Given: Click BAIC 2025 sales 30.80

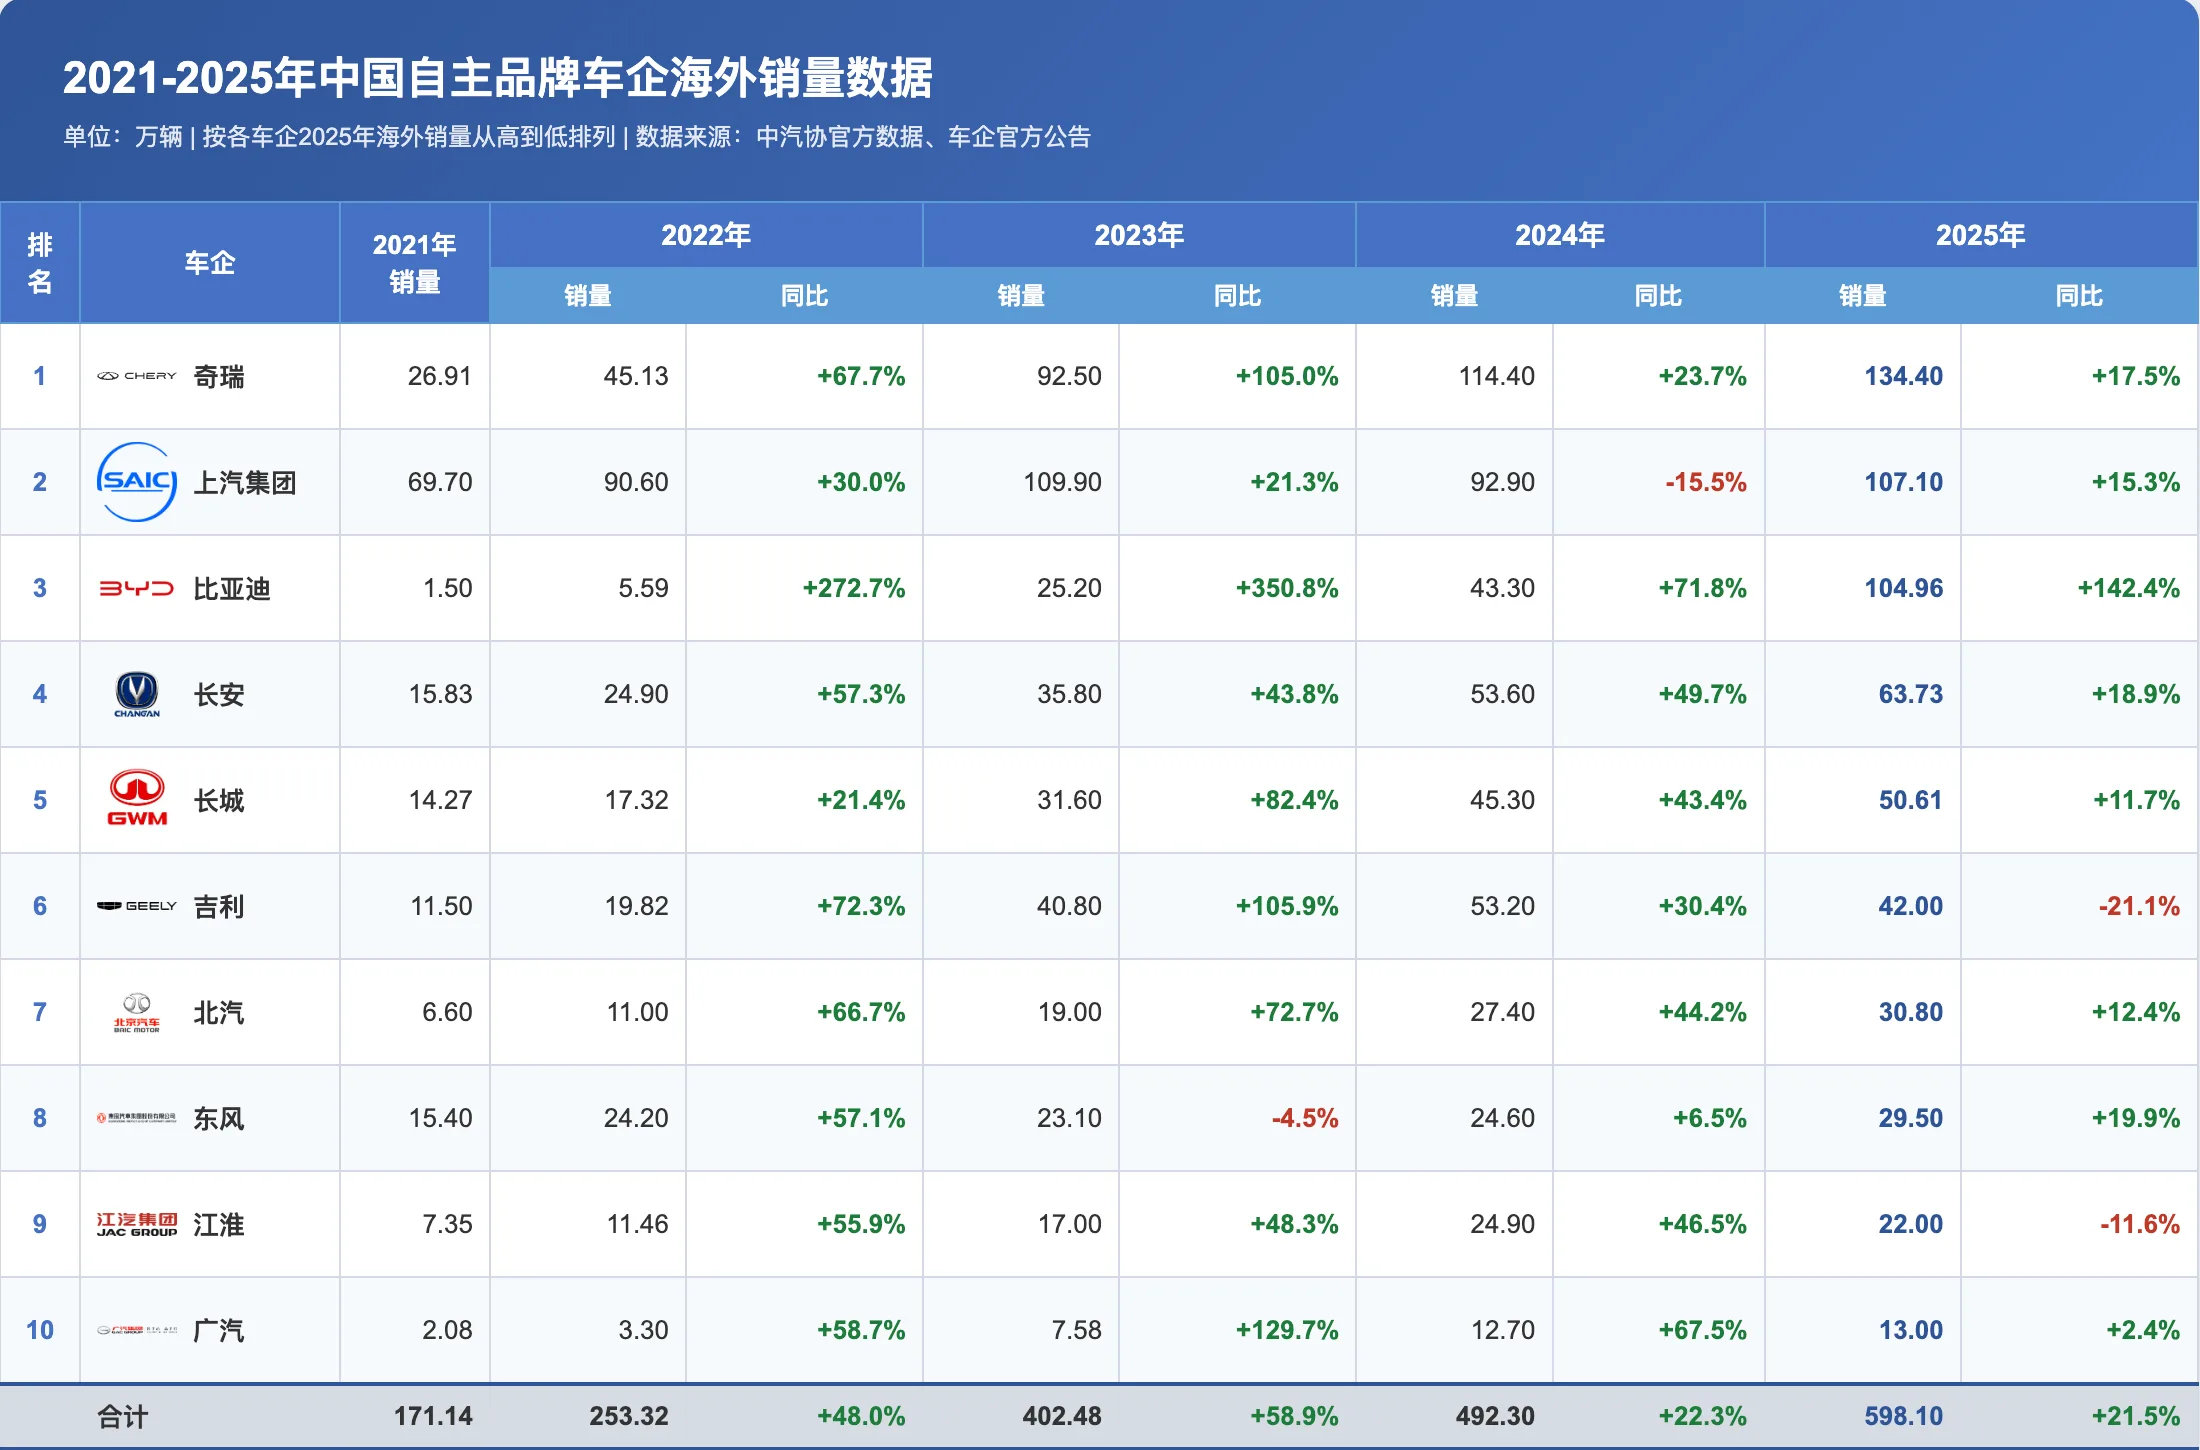Looking at the screenshot, I should [x=1911, y=1012].
